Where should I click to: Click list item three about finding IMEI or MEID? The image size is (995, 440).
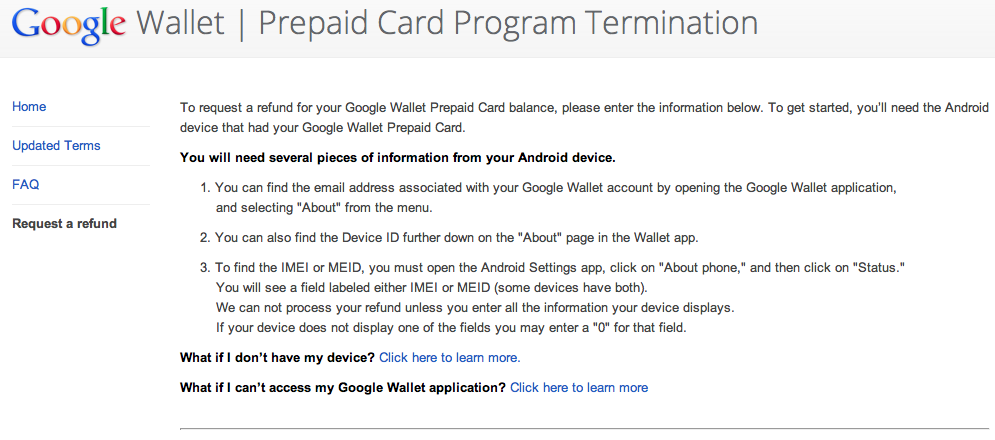pos(560,269)
